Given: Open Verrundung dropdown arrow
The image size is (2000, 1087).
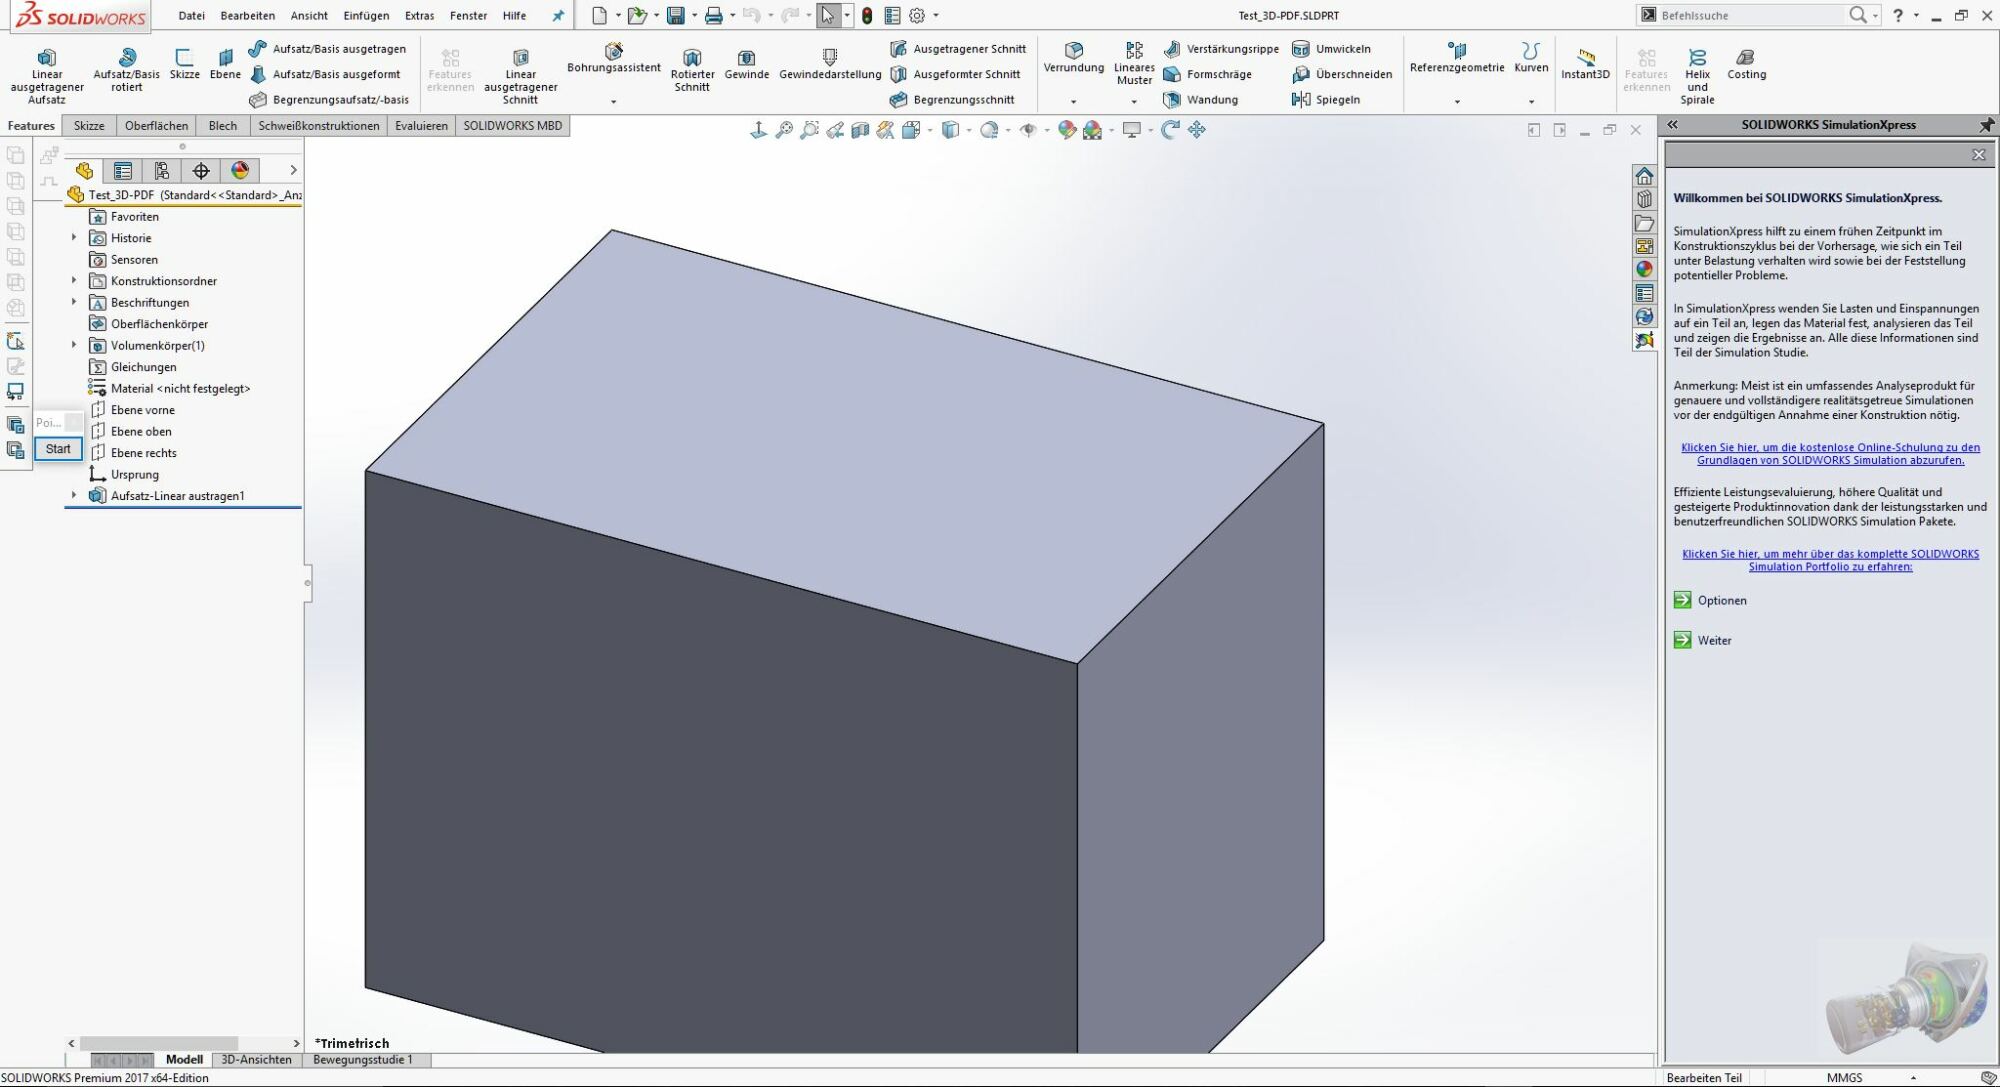Looking at the screenshot, I should pyautogui.click(x=1073, y=101).
